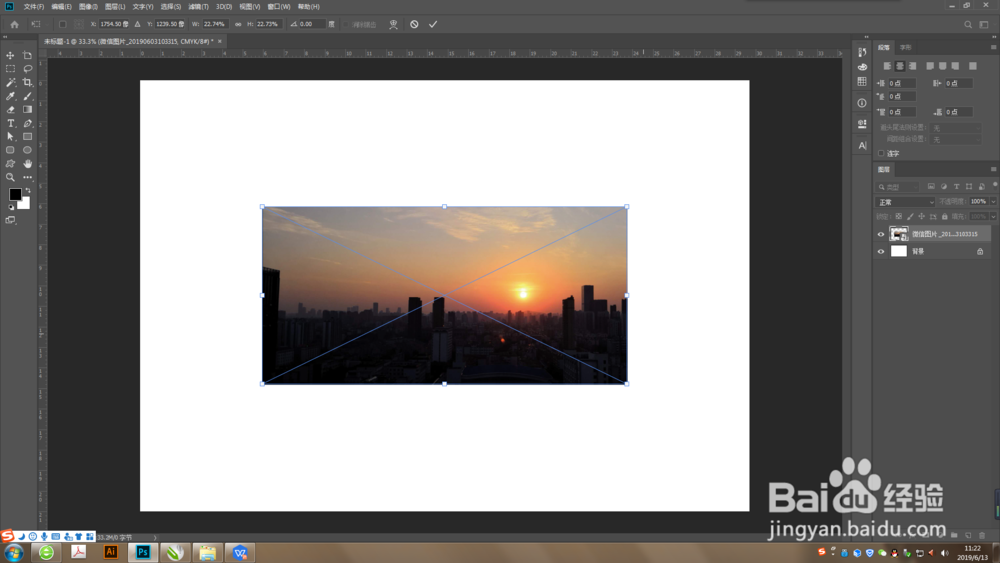Go to the Home screen
Viewport: 1000px width, 563px height.
(x=15, y=24)
